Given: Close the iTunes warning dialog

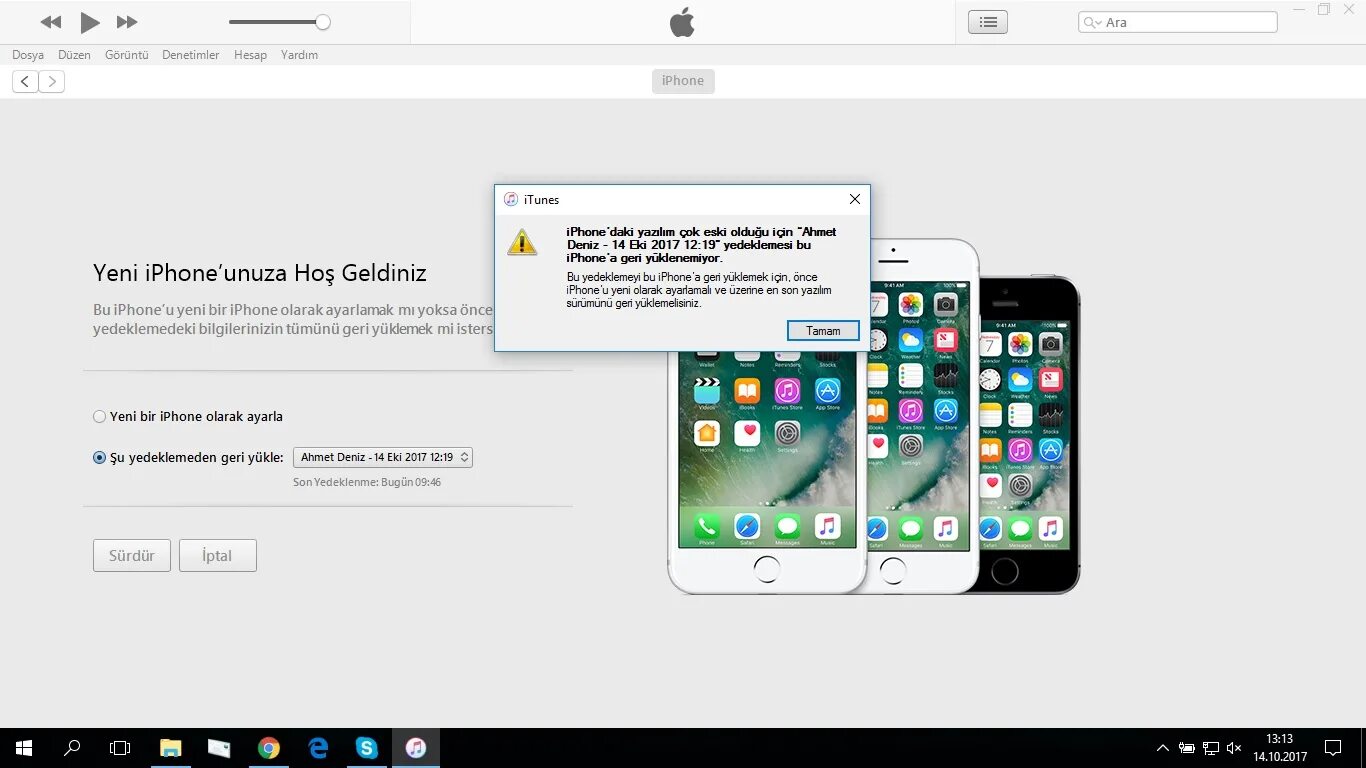Looking at the screenshot, I should [854, 199].
